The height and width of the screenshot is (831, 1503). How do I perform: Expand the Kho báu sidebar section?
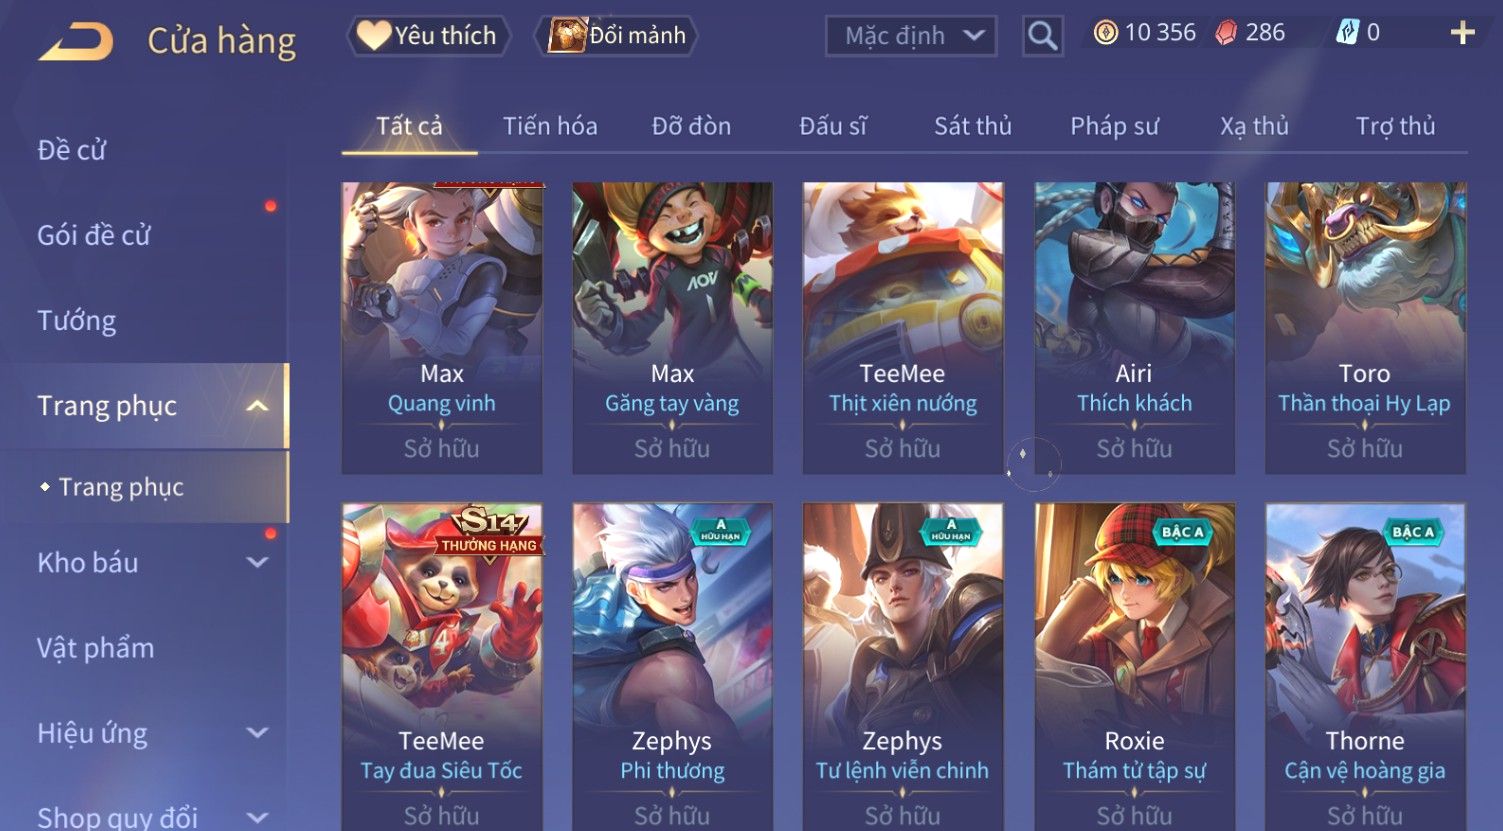[x=257, y=562]
